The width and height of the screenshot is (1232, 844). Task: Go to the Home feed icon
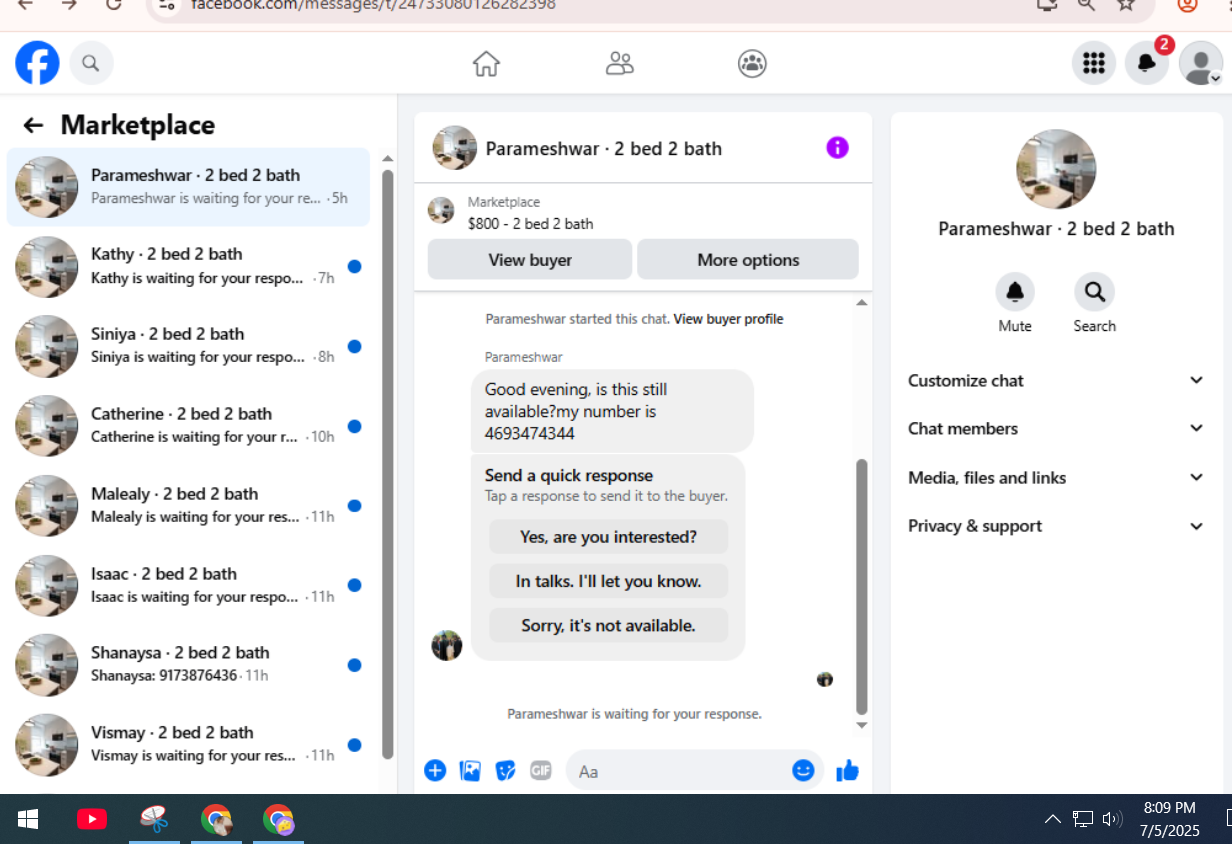(486, 64)
